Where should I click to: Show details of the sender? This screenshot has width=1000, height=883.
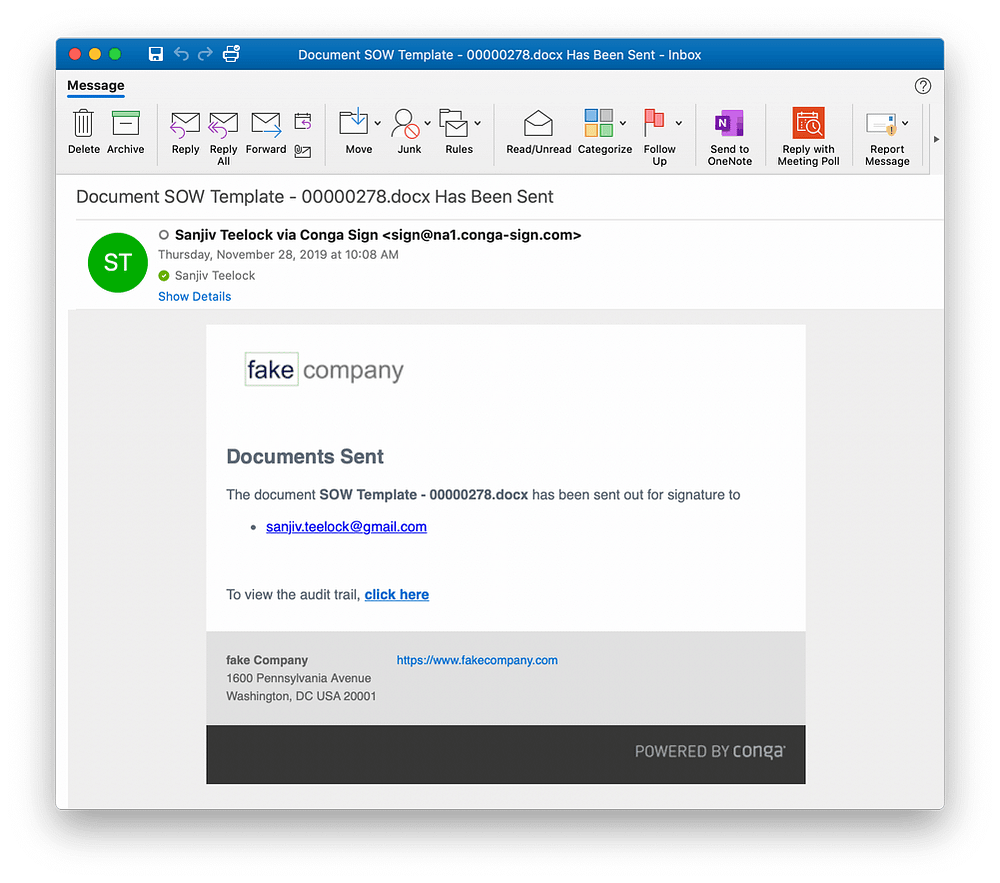click(194, 296)
